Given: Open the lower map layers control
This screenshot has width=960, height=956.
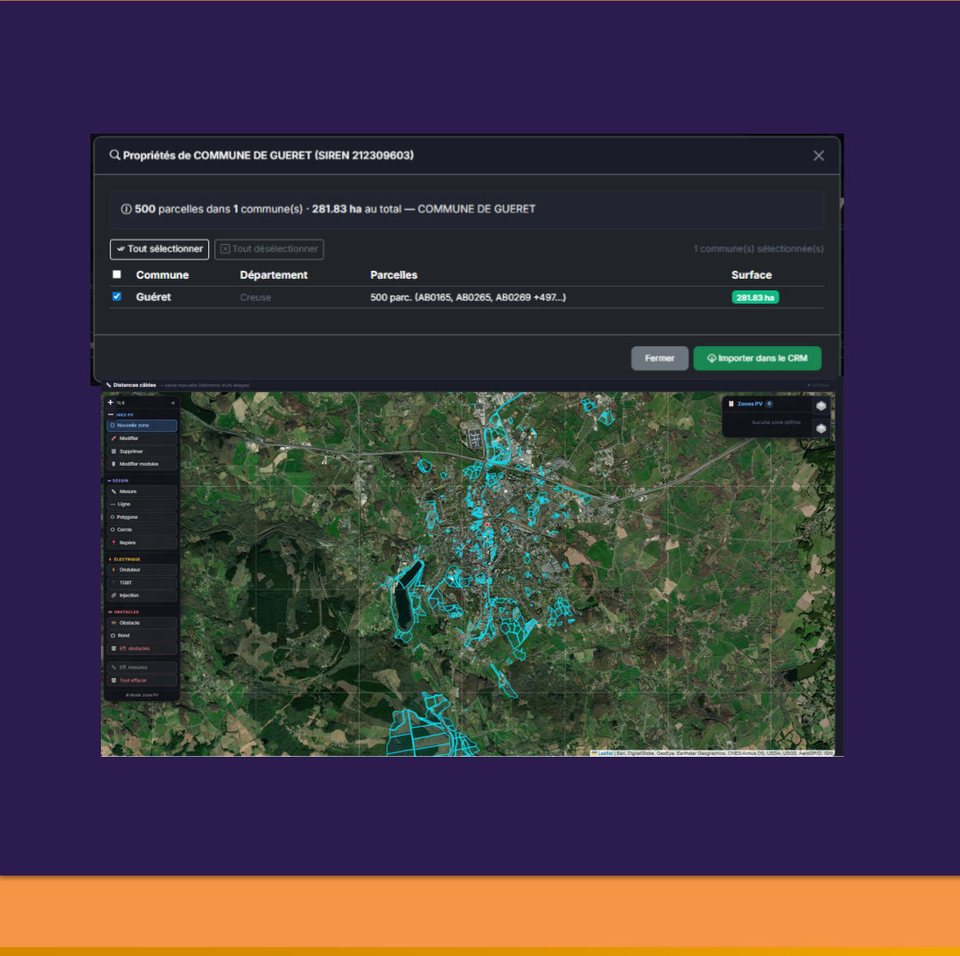Looking at the screenshot, I should 821,428.
